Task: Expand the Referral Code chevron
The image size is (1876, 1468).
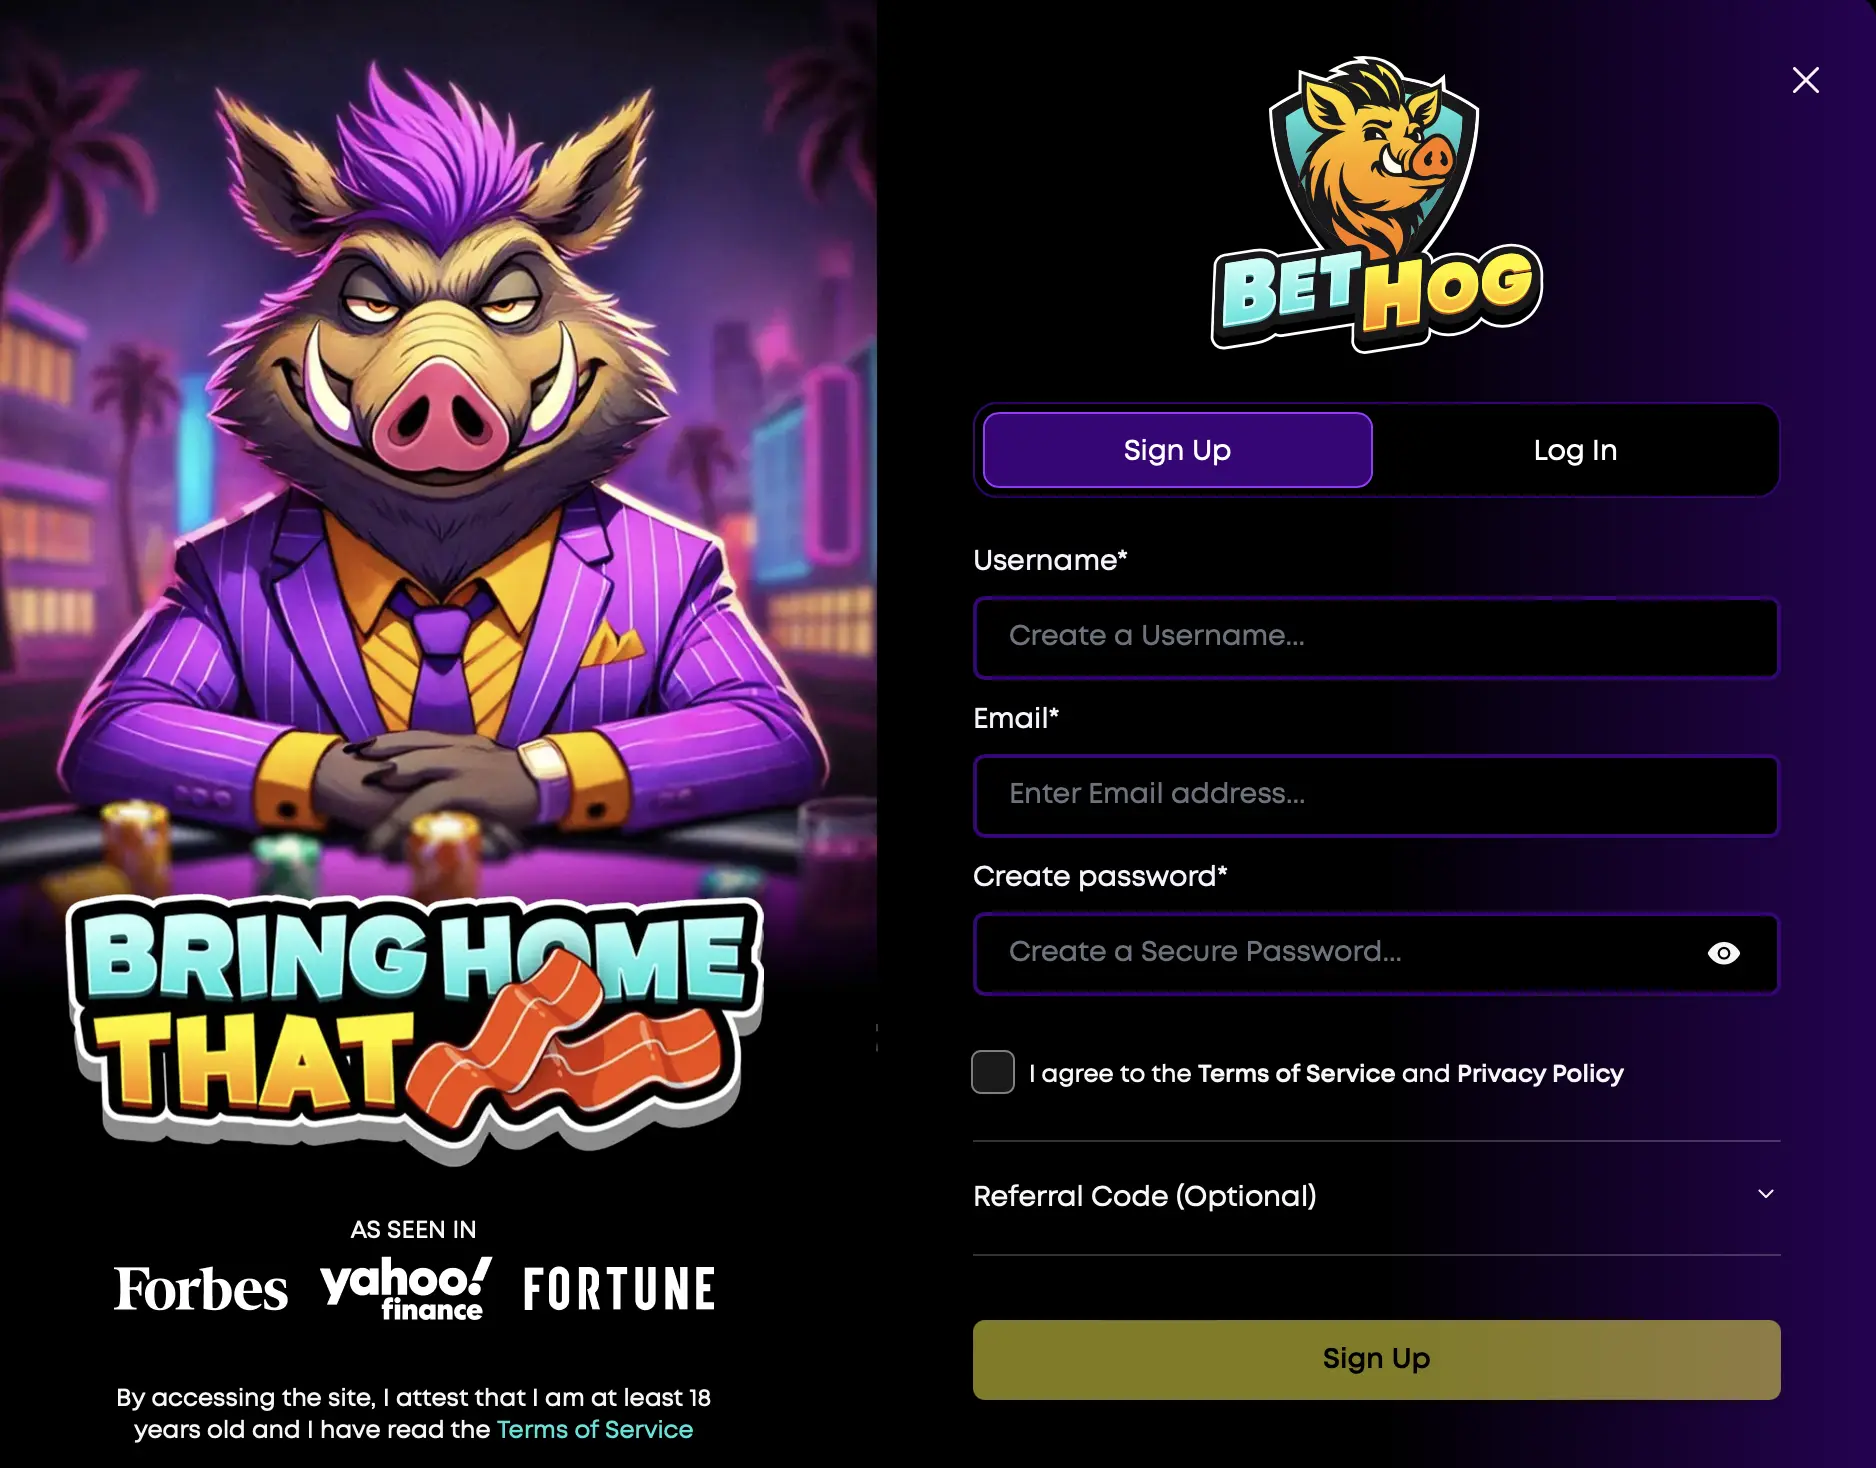Action: 1766,1194
